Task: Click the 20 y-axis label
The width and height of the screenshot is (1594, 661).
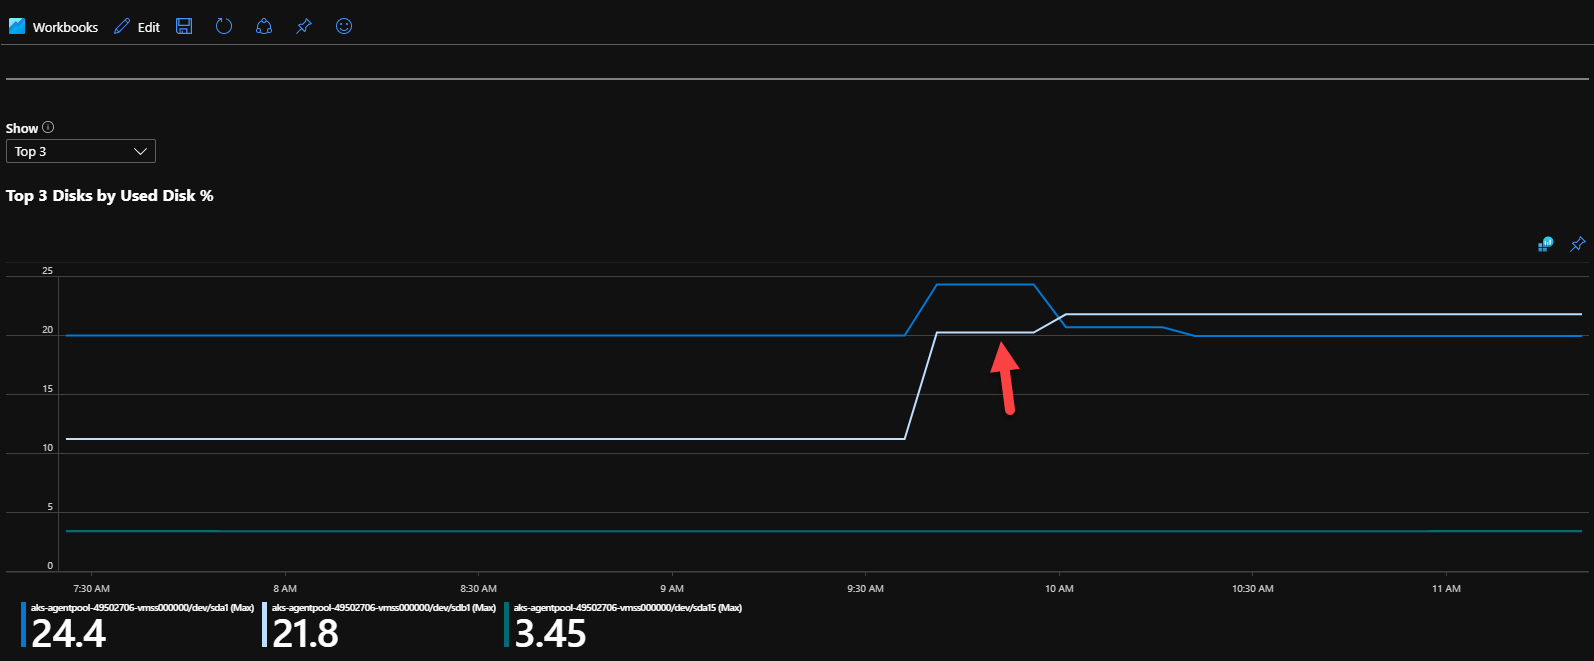Action: (x=47, y=330)
